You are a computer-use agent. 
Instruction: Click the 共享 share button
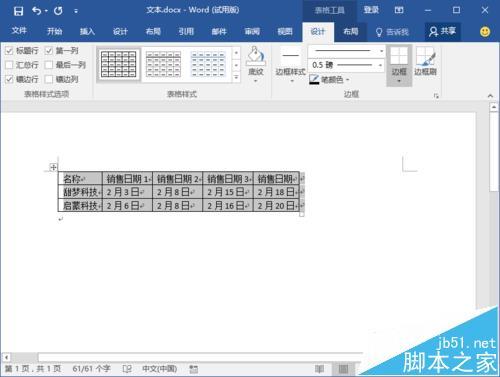[x=442, y=32]
